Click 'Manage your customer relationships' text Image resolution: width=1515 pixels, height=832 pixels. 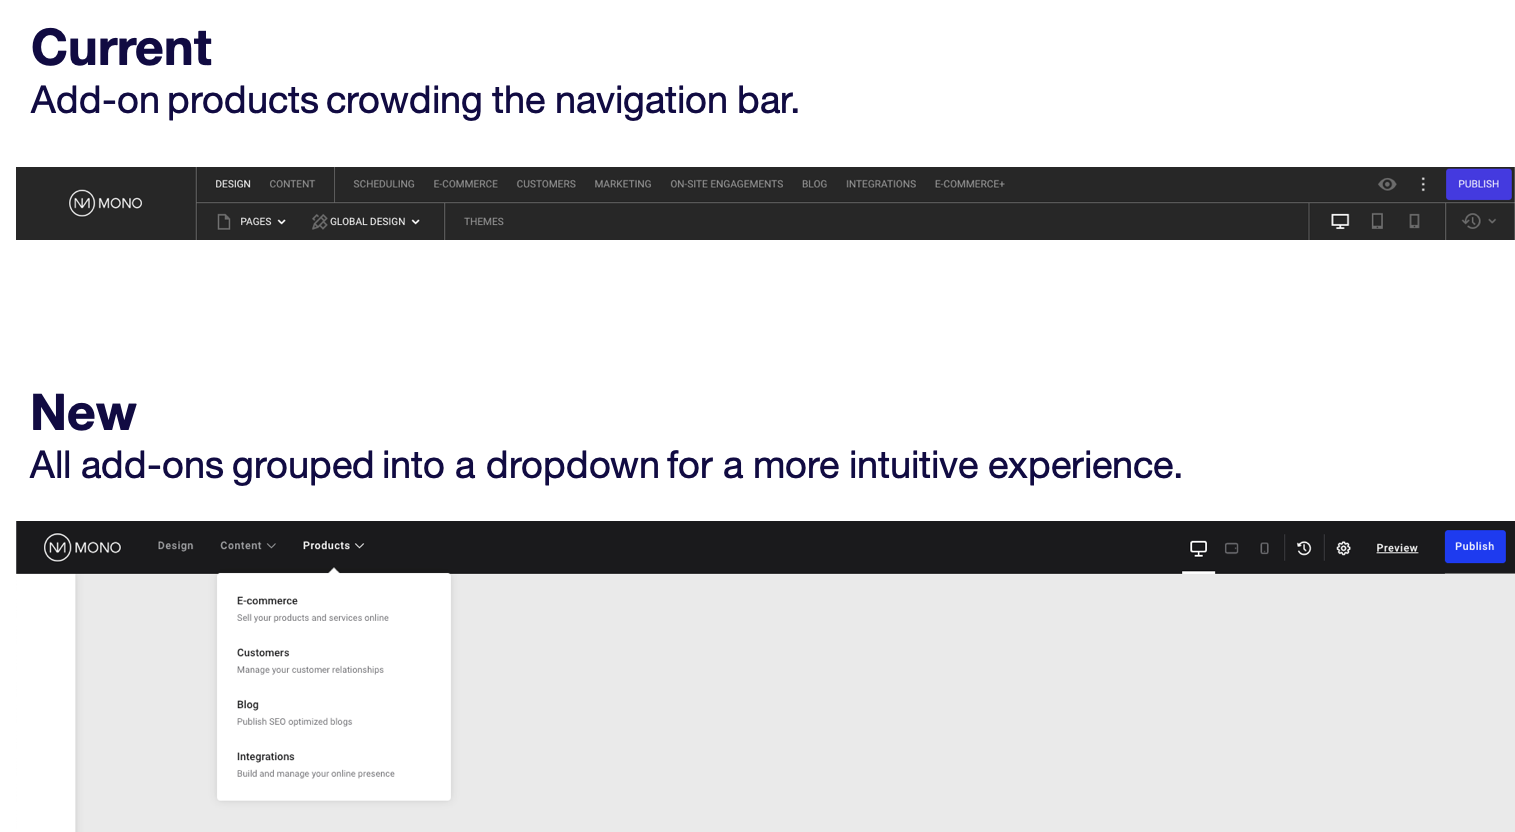coord(310,670)
